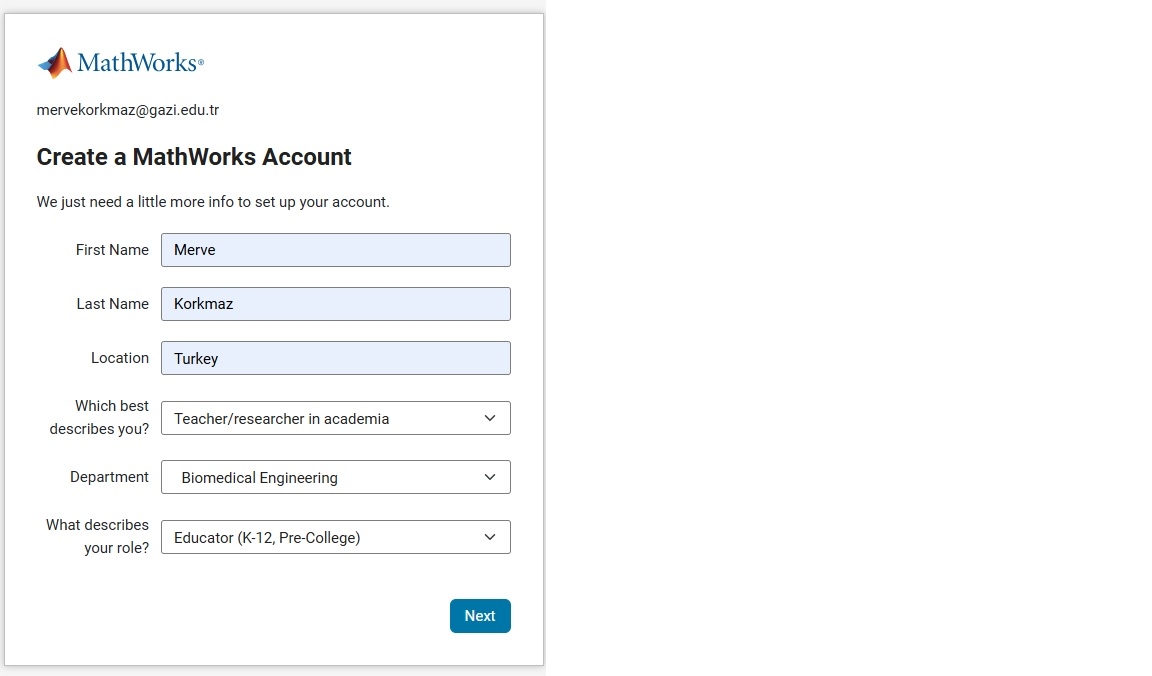Click chevron arrow beside Teacher/researcher in academia
The image size is (1152, 676).
pos(490,418)
